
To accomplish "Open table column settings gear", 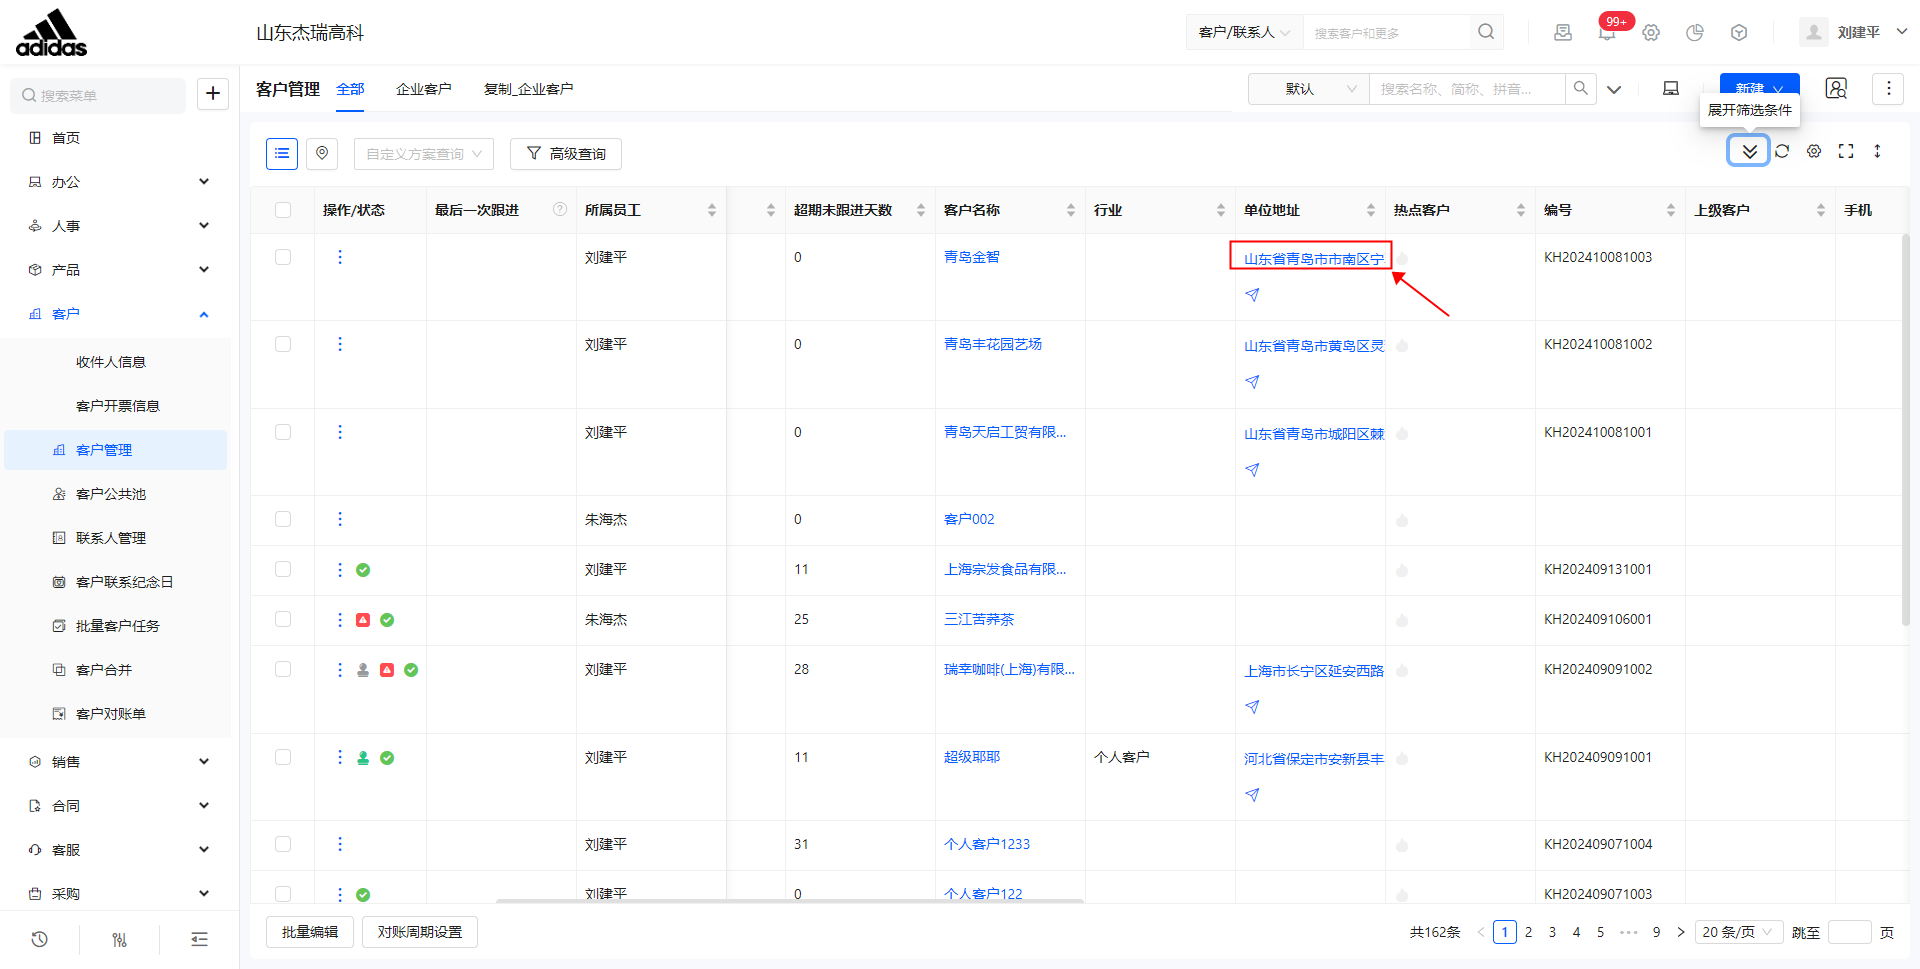I will pyautogui.click(x=1814, y=151).
